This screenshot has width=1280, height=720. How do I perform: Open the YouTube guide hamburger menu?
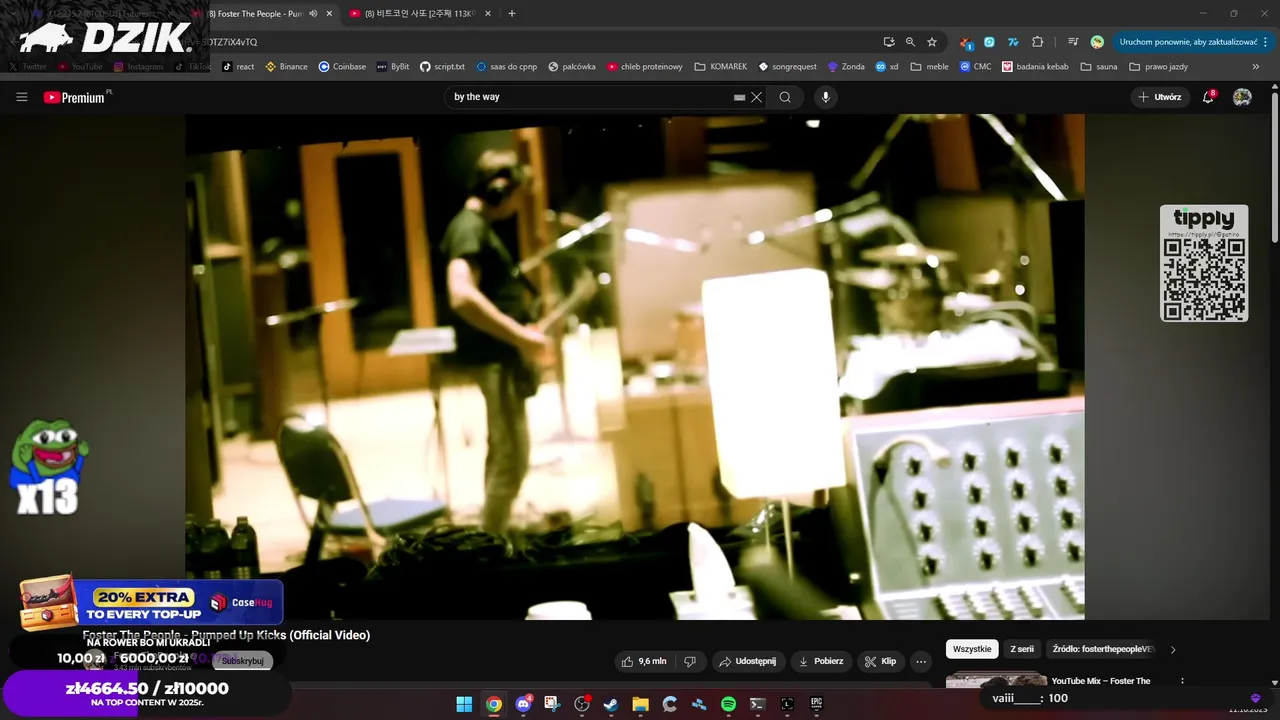pos(21,97)
